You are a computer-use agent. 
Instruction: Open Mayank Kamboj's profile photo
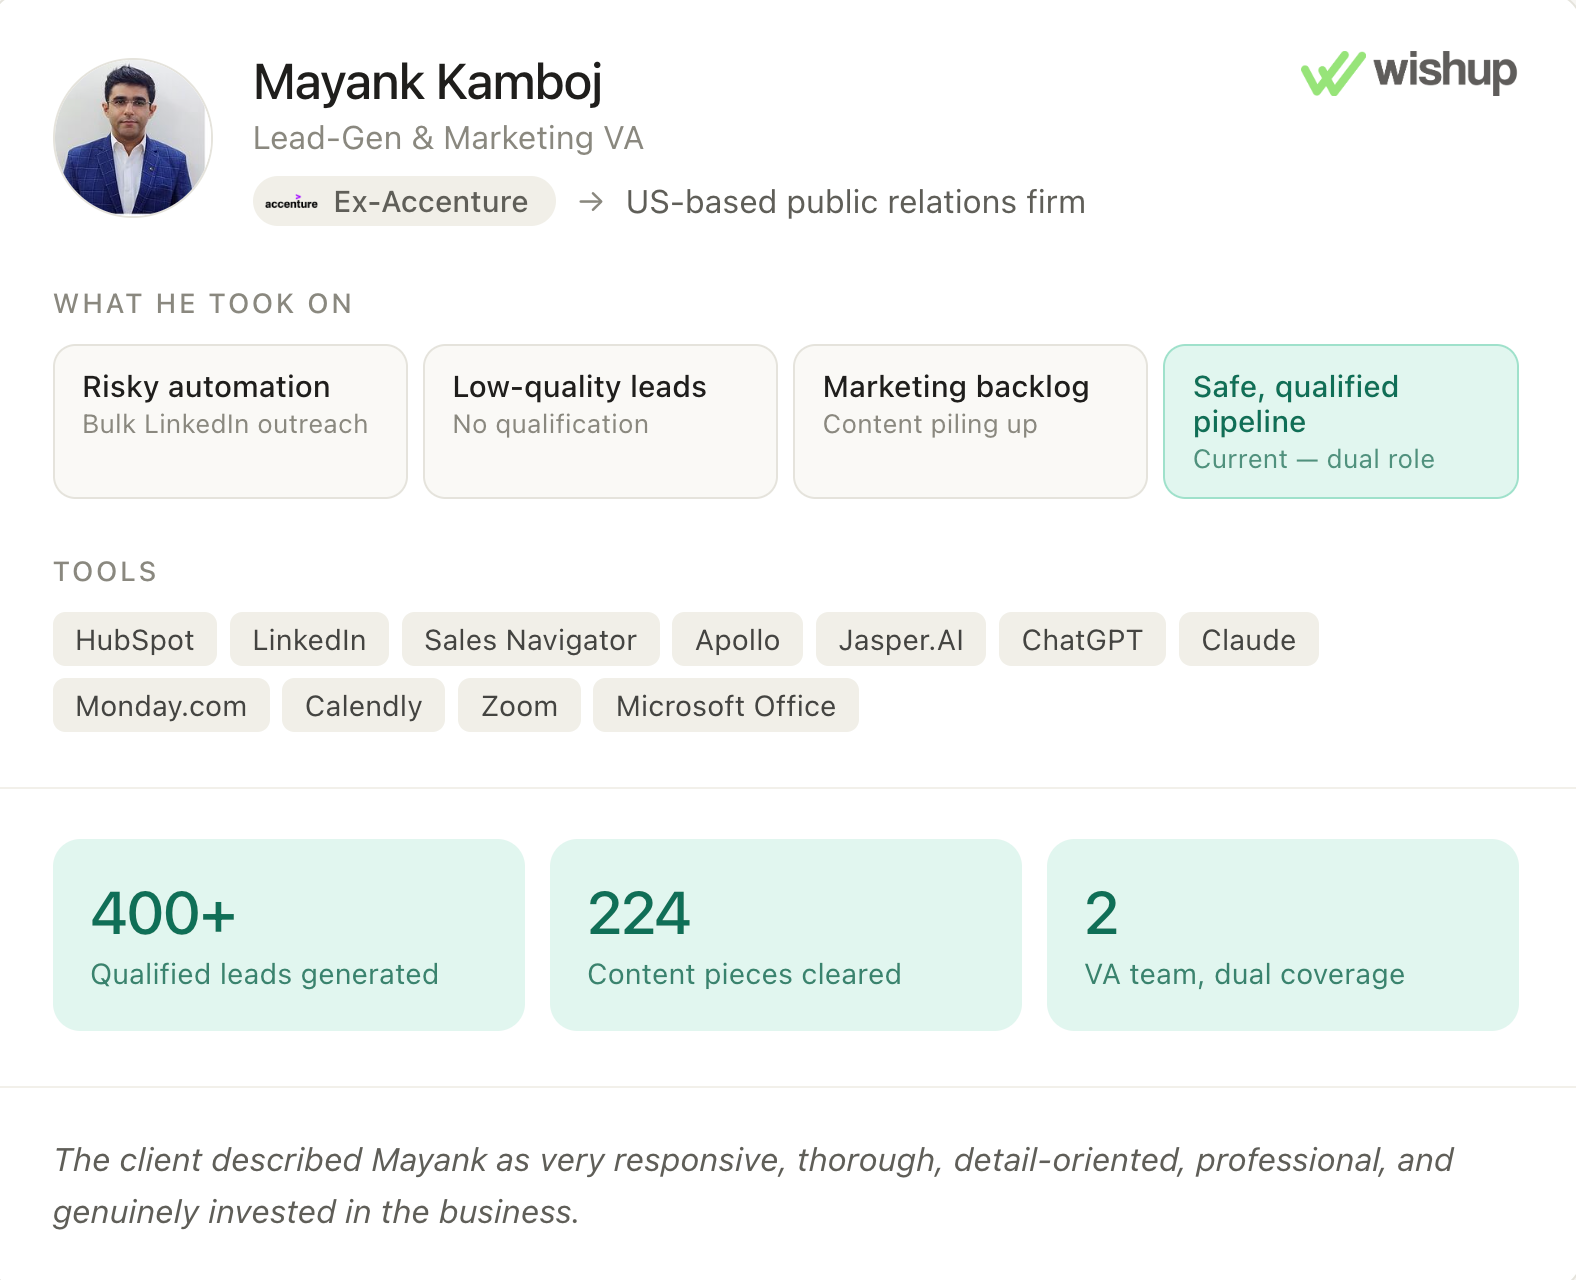coord(133,137)
